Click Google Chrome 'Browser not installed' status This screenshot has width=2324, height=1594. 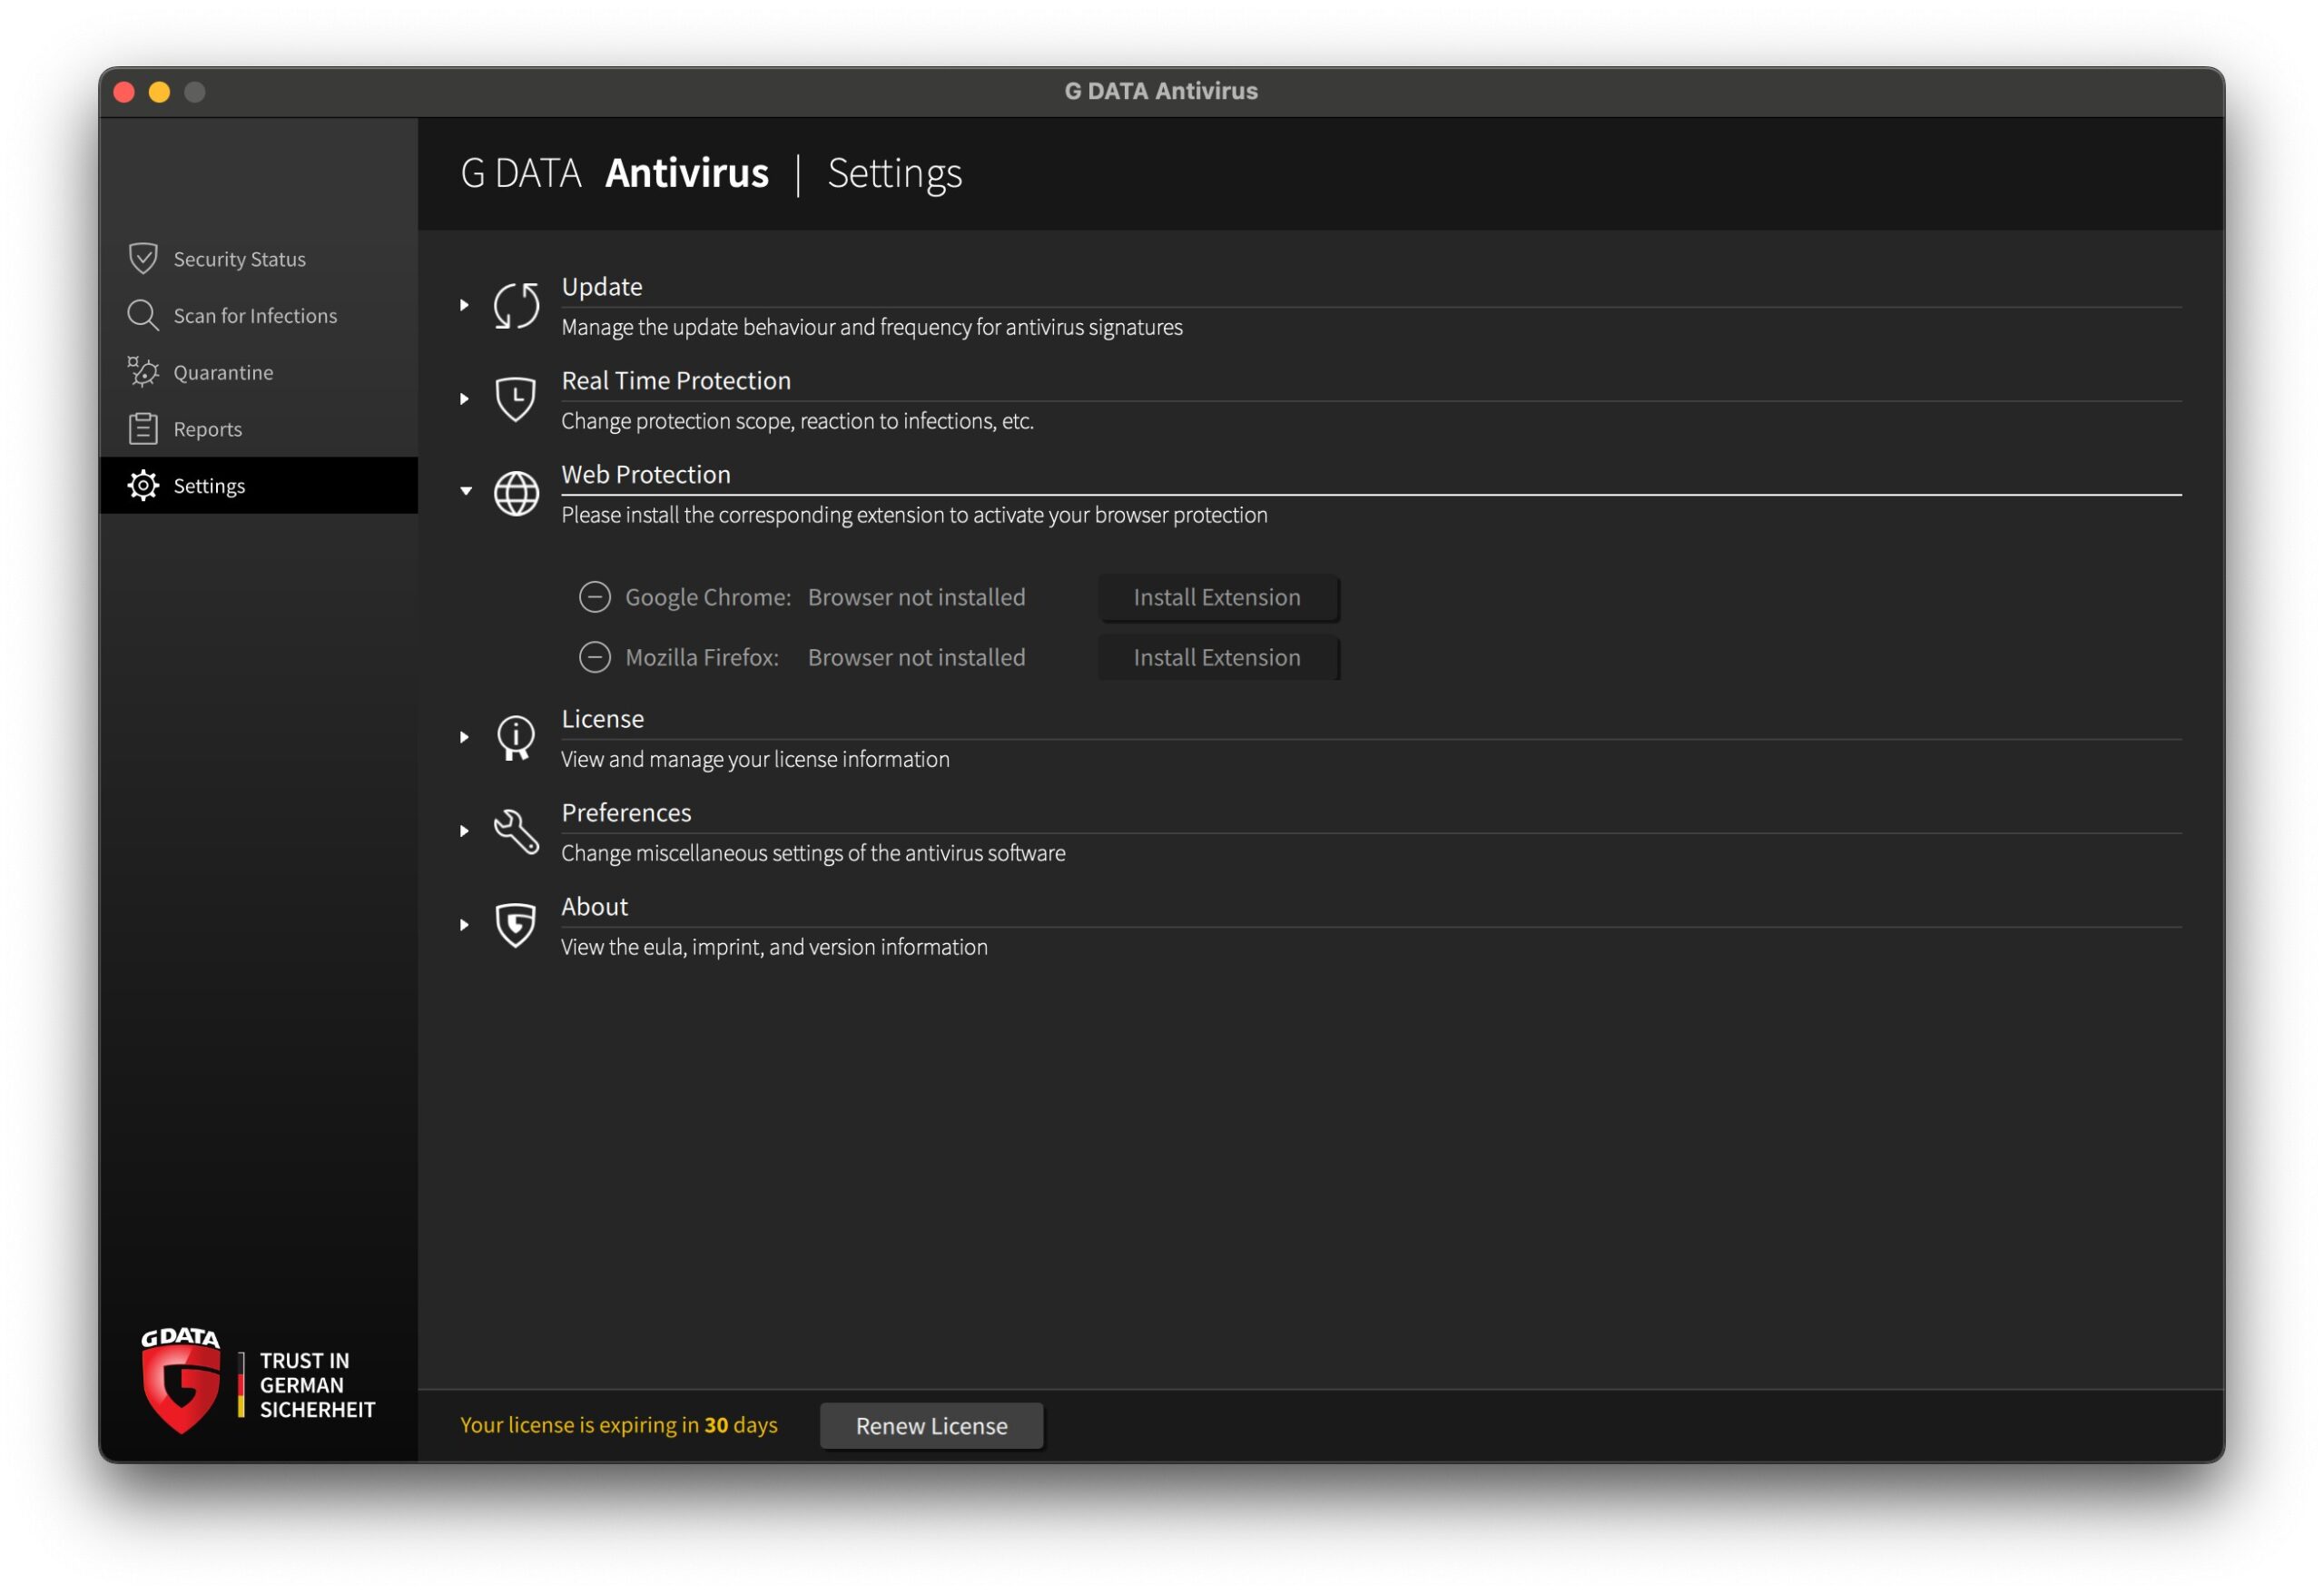click(x=917, y=597)
